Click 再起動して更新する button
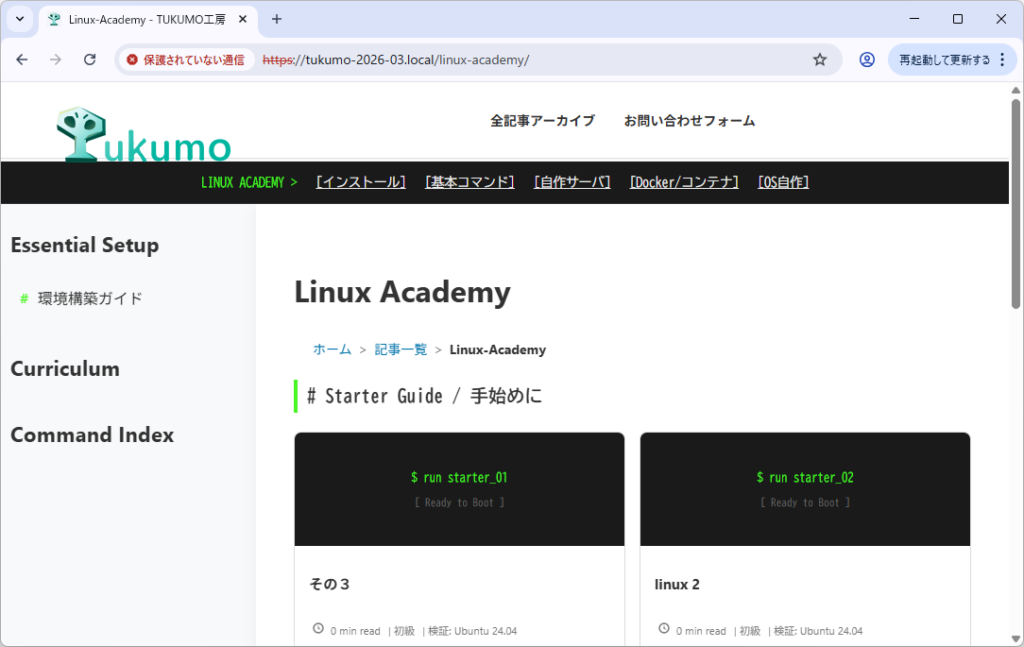 pyautogui.click(x=944, y=60)
